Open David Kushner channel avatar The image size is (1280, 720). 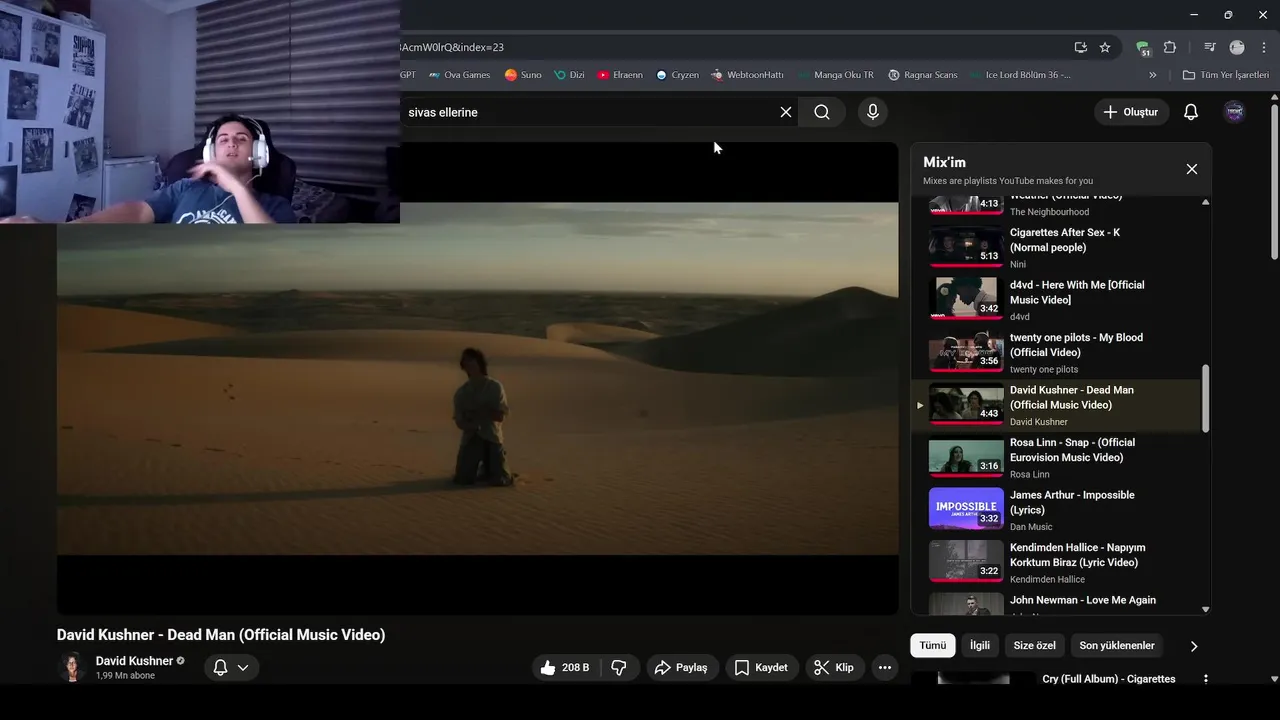coord(72,667)
